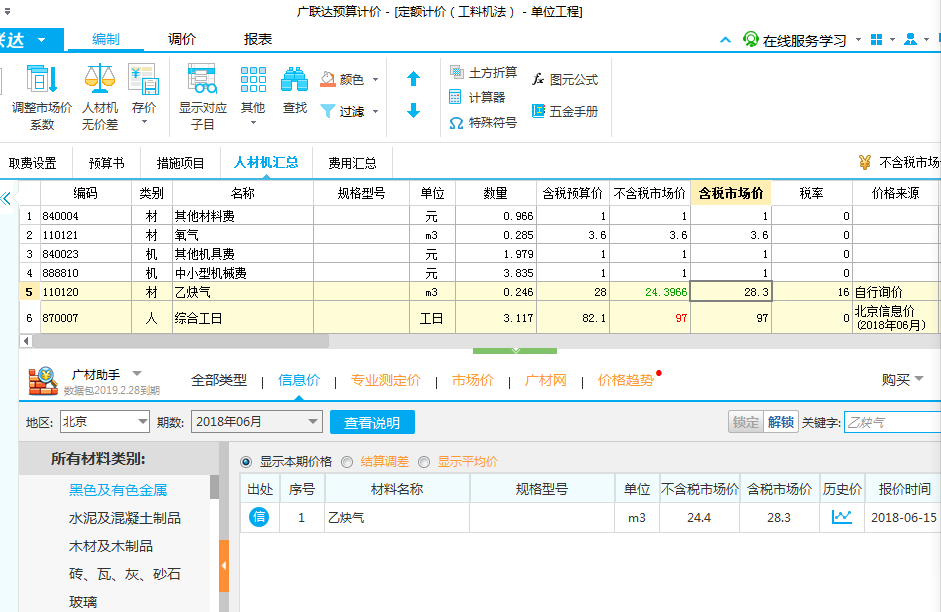The height and width of the screenshot is (612, 941).
Task: Open 在线服务学习 dropdown arrow
Action: [x=858, y=40]
